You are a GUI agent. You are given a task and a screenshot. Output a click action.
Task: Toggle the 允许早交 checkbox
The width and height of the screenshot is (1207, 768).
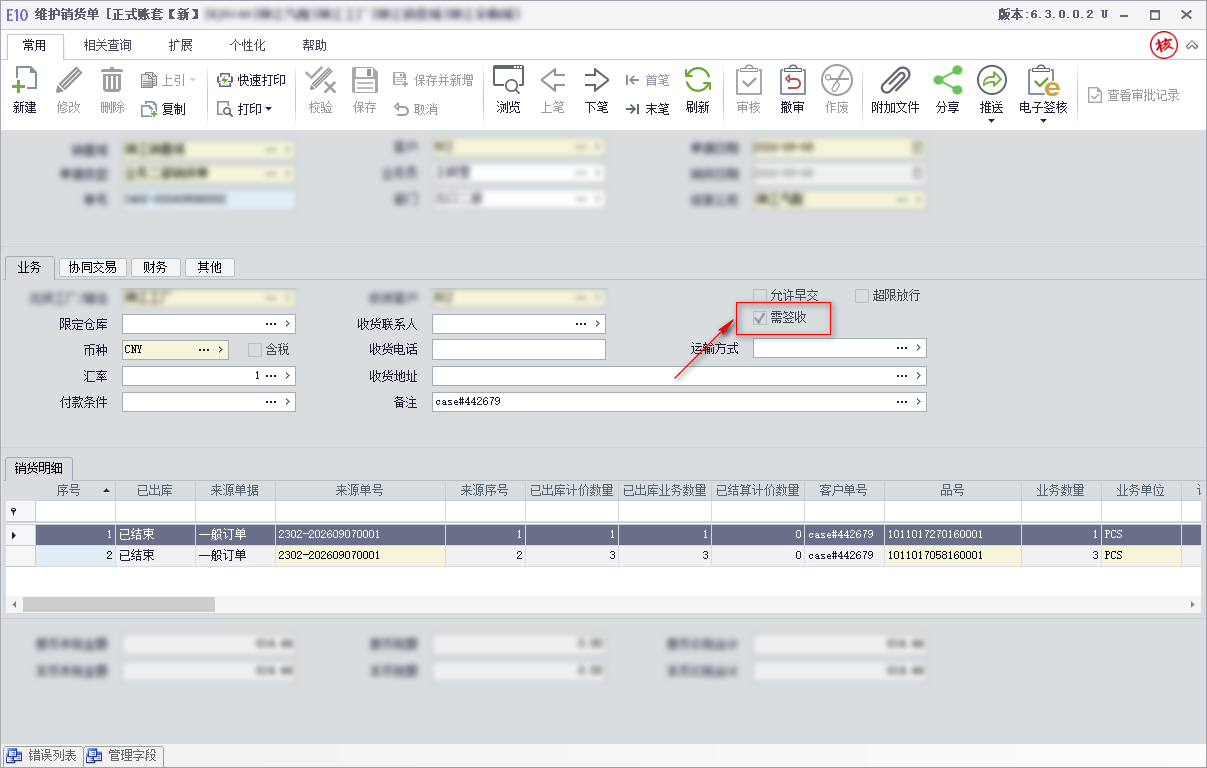pos(759,296)
